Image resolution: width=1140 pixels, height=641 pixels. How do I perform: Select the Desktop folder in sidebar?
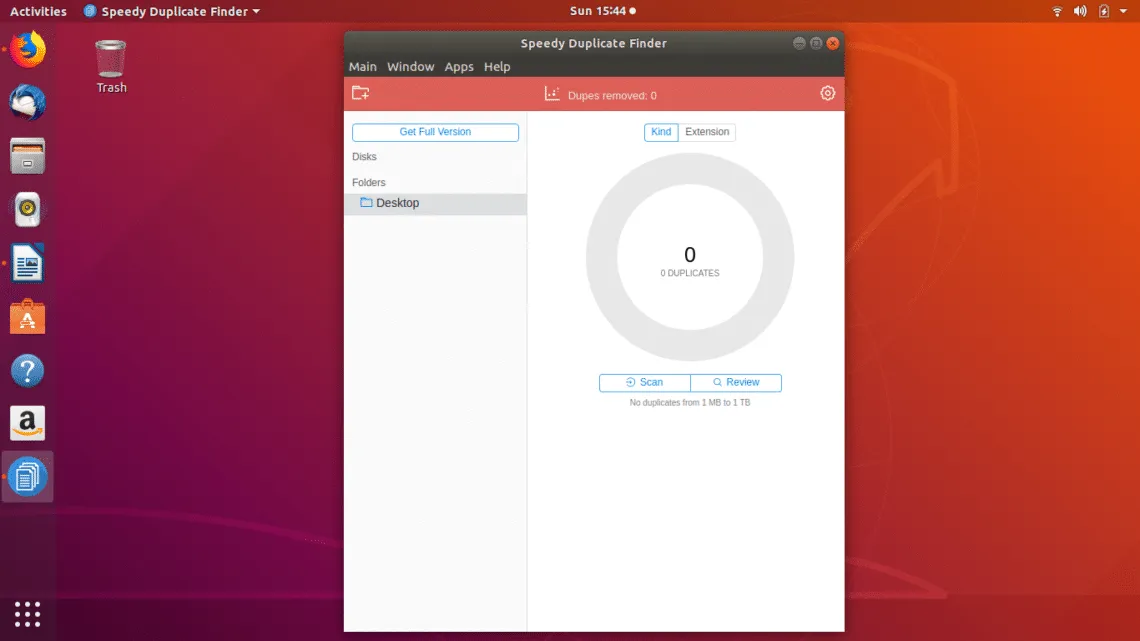pos(397,203)
